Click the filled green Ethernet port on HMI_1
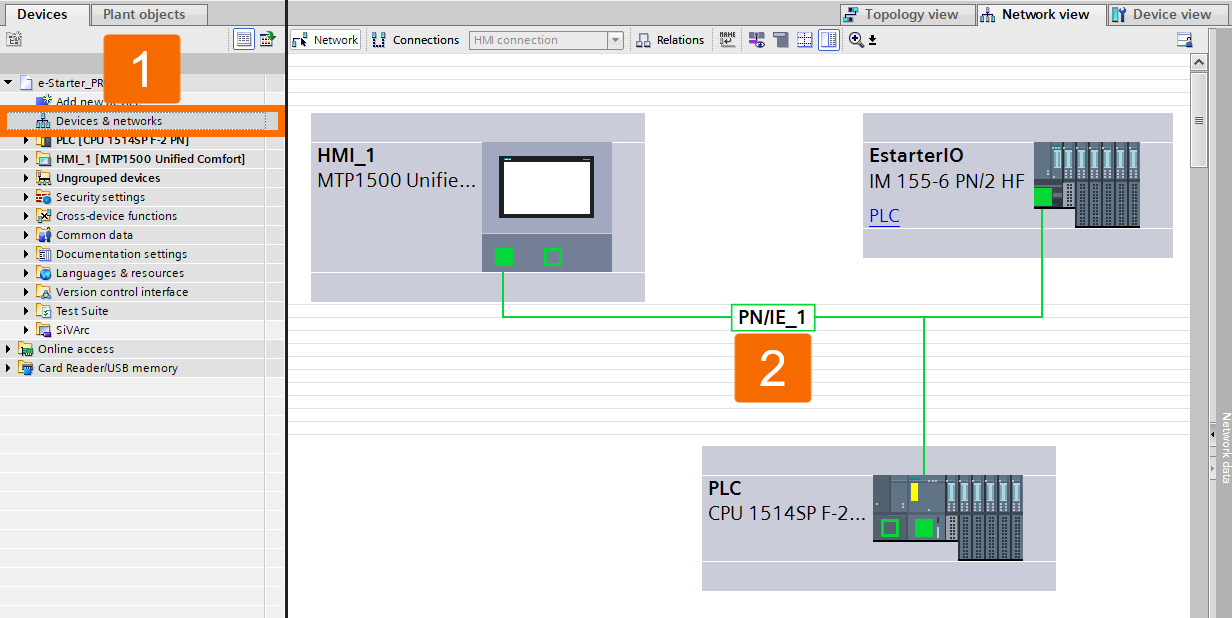The image size is (1232, 618). pos(505,256)
